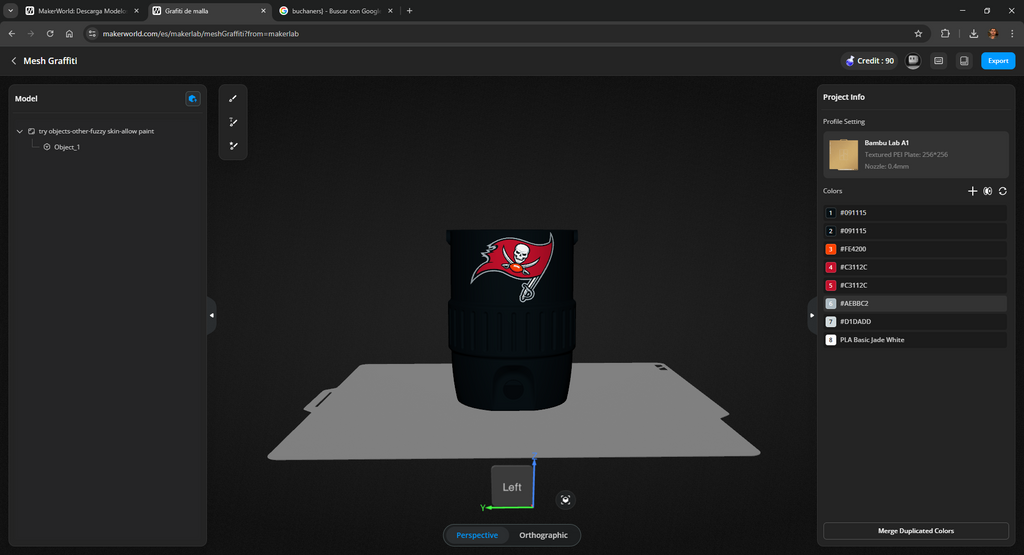Switch to Perspective view

pos(477,535)
